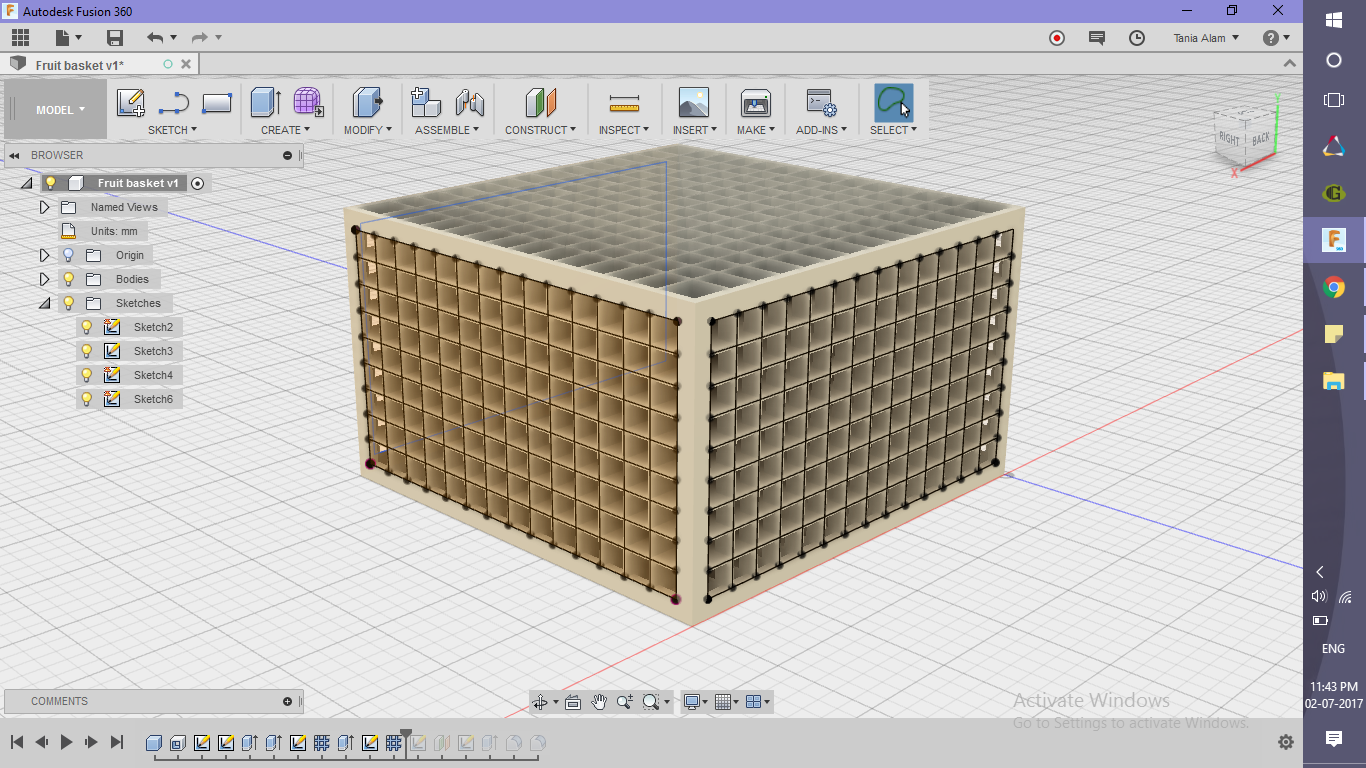Click the Extrude tool icon

266,102
